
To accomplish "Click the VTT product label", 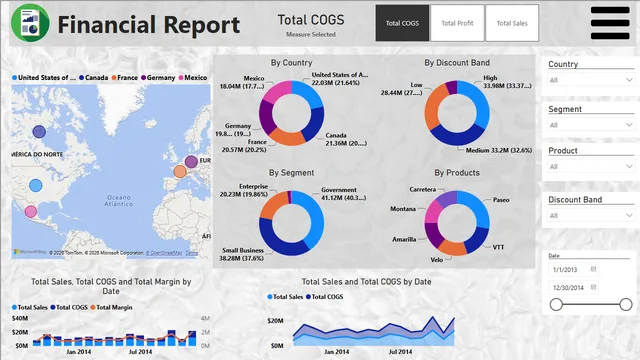I will (x=498, y=247).
